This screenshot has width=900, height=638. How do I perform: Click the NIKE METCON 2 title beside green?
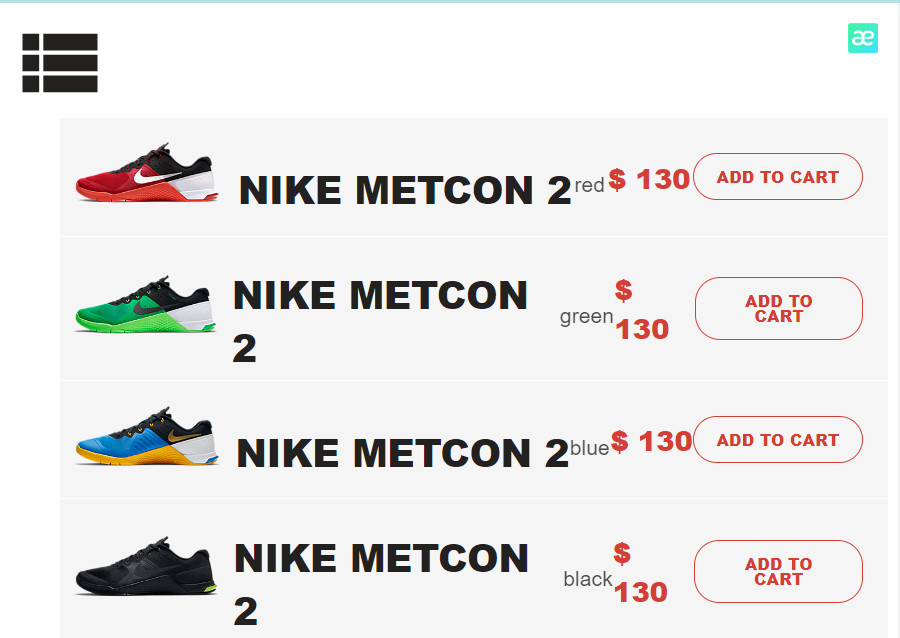coord(380,321)
